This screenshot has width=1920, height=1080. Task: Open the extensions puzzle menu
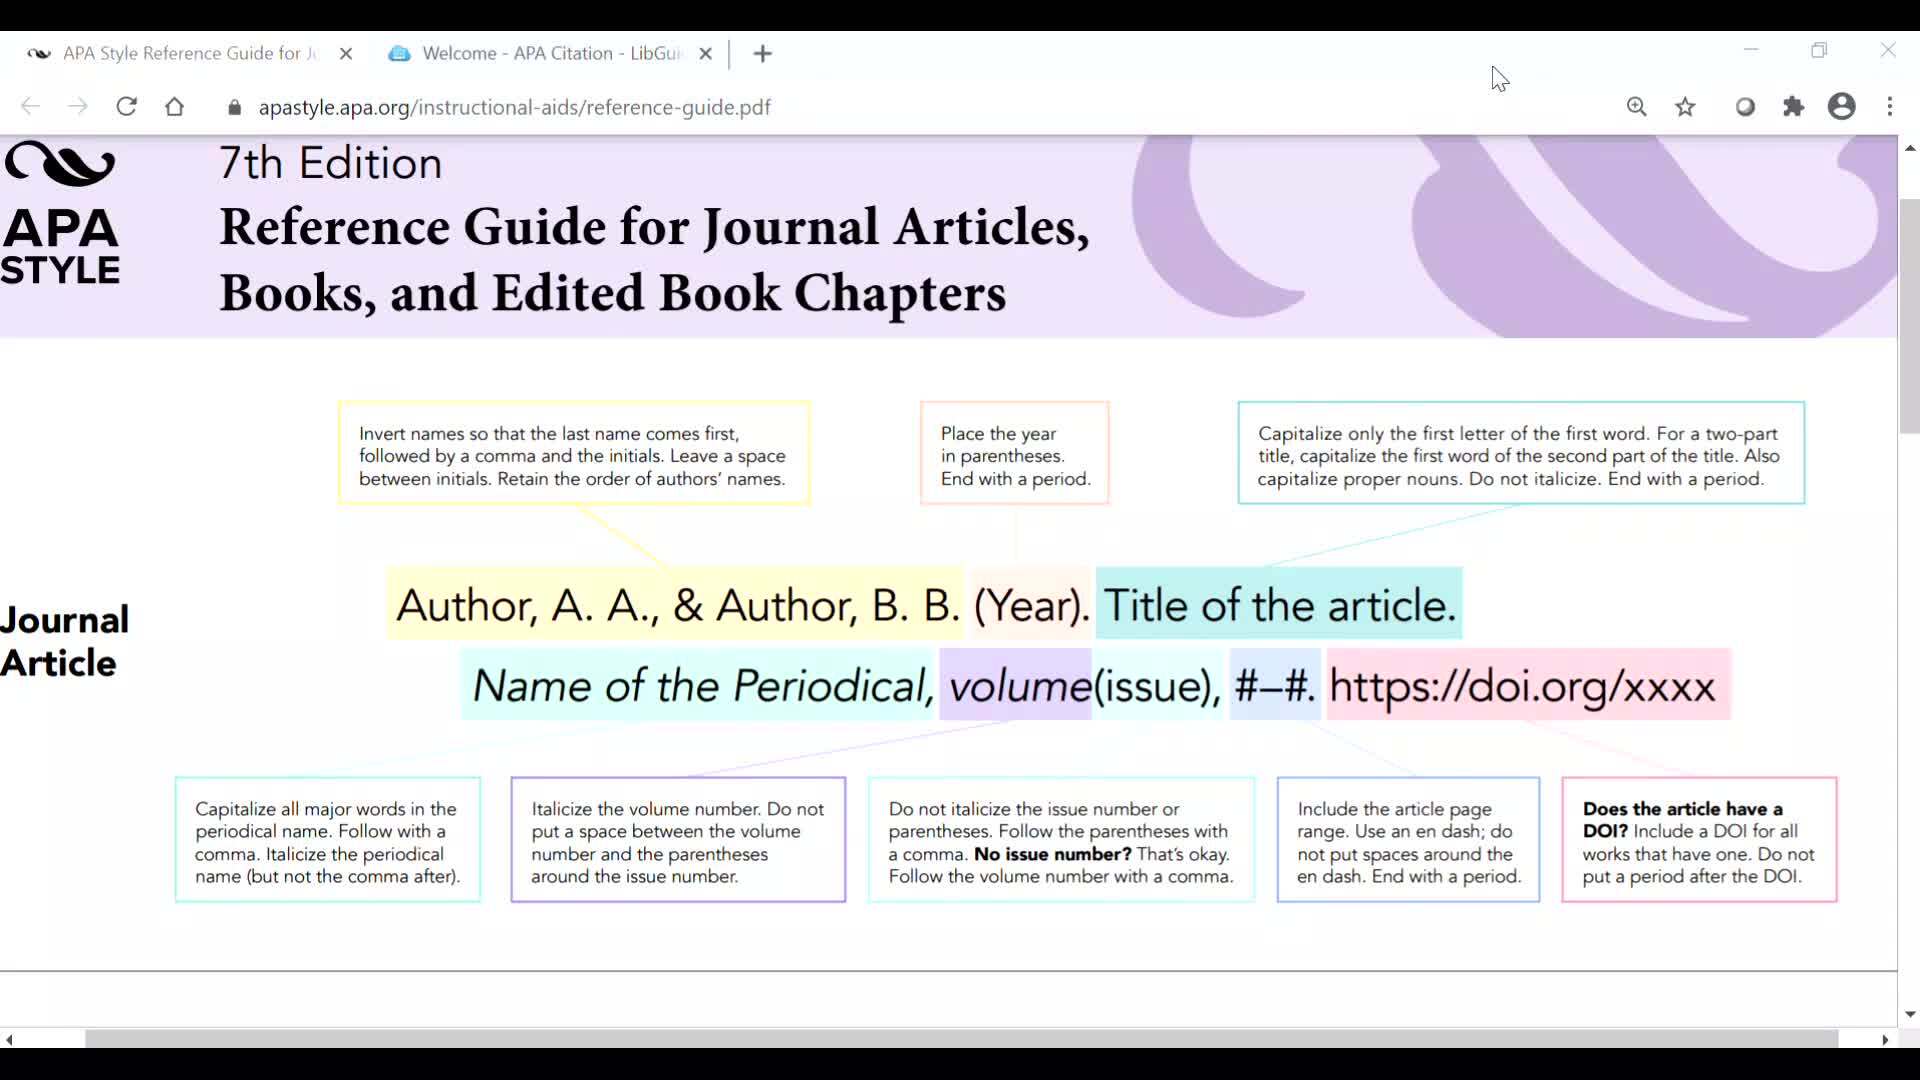(x=1794, y=106)
